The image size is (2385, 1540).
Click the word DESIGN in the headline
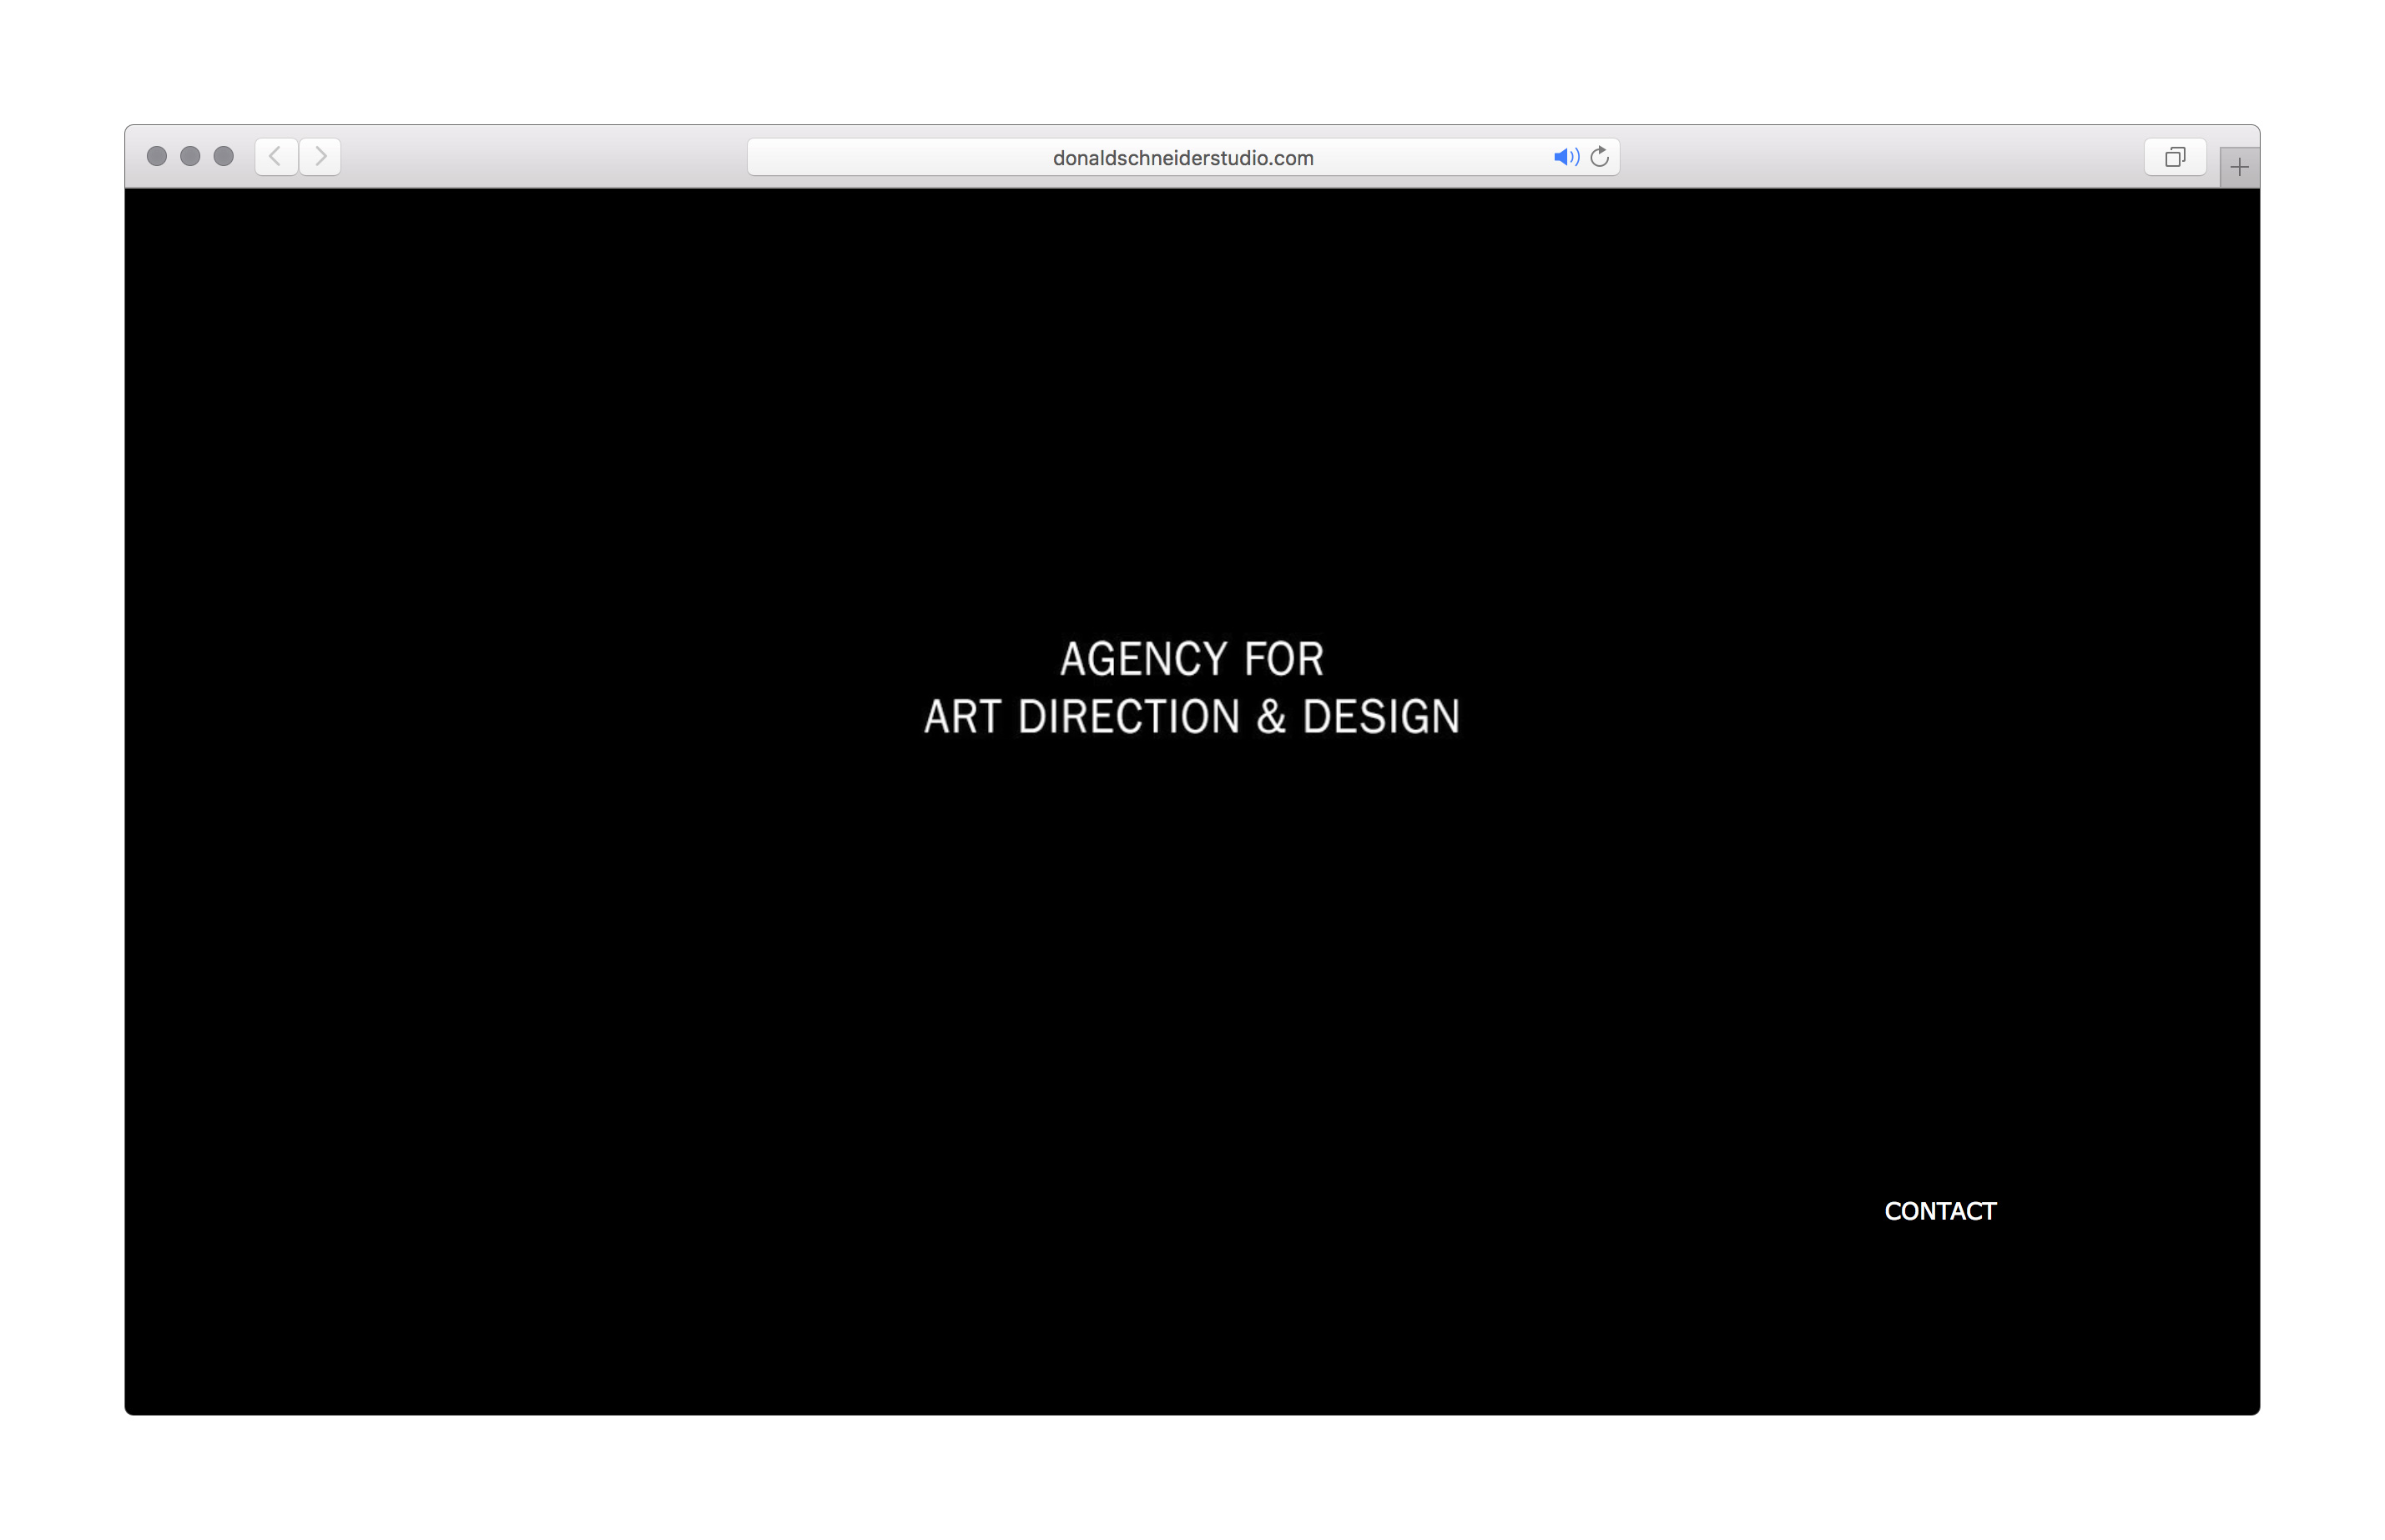[x=1381, y=717]
